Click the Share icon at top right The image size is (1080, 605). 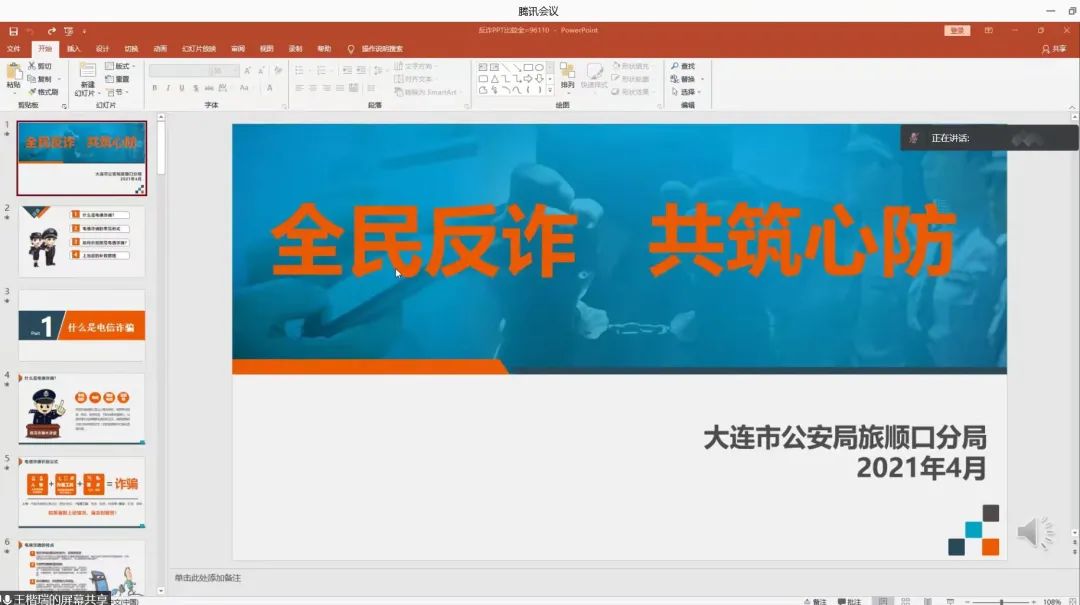coord(1053,48)
